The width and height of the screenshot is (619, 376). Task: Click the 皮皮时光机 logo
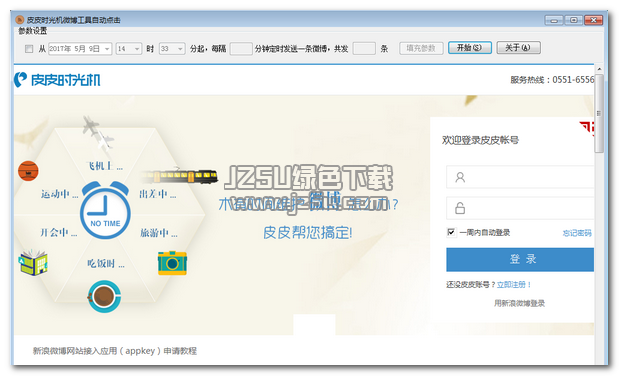57,80
